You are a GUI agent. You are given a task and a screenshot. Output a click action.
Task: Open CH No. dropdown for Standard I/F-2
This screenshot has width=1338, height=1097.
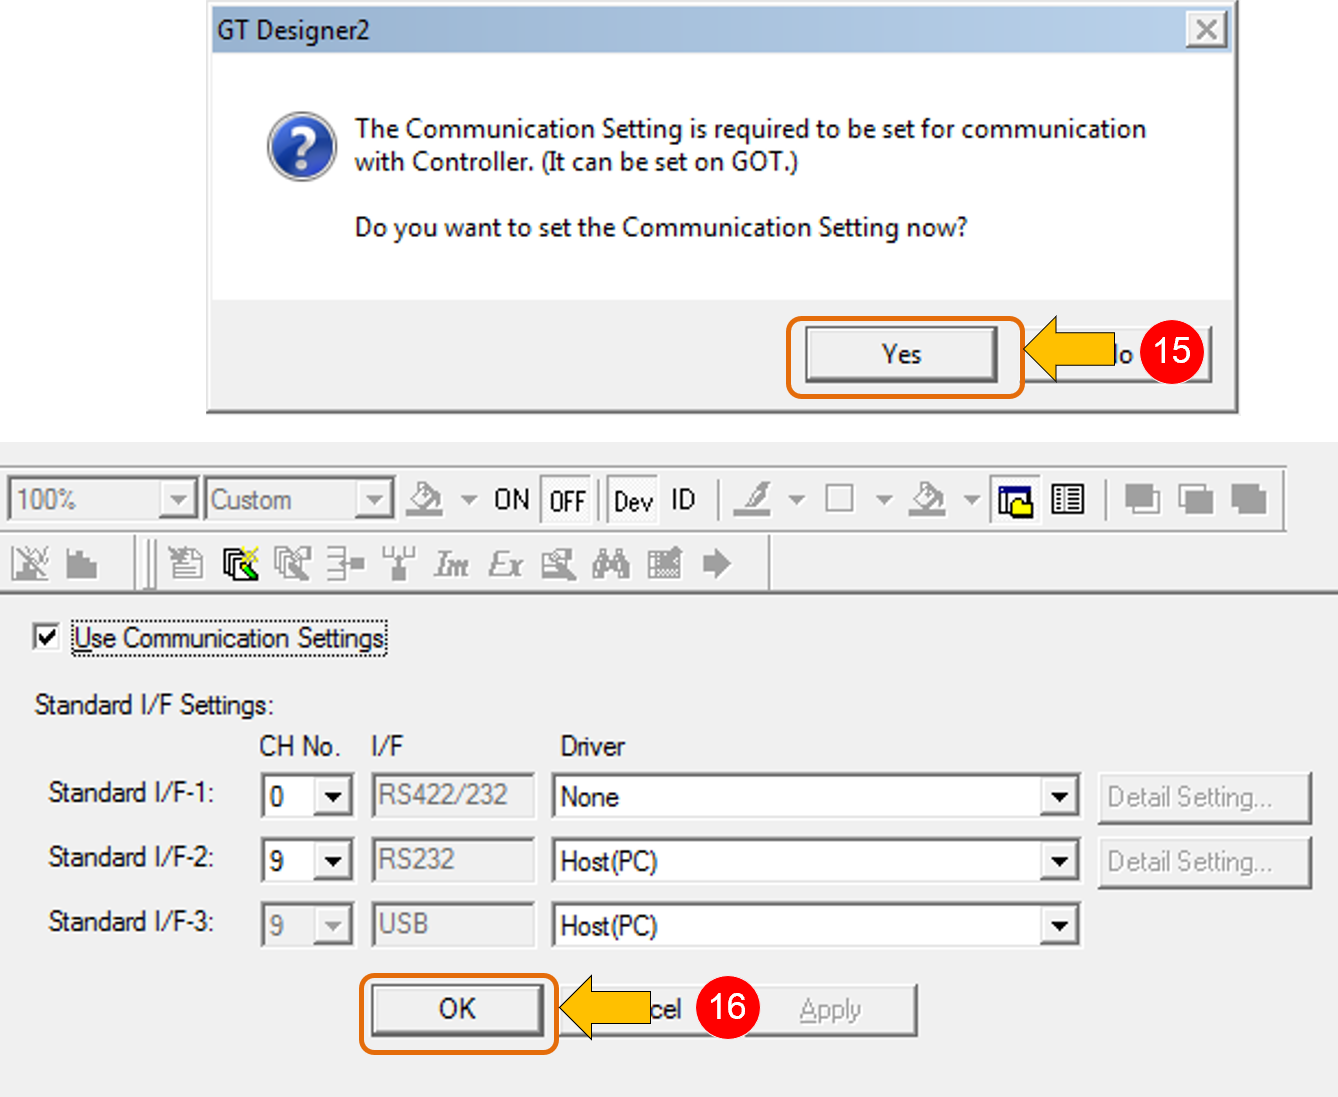332,861
